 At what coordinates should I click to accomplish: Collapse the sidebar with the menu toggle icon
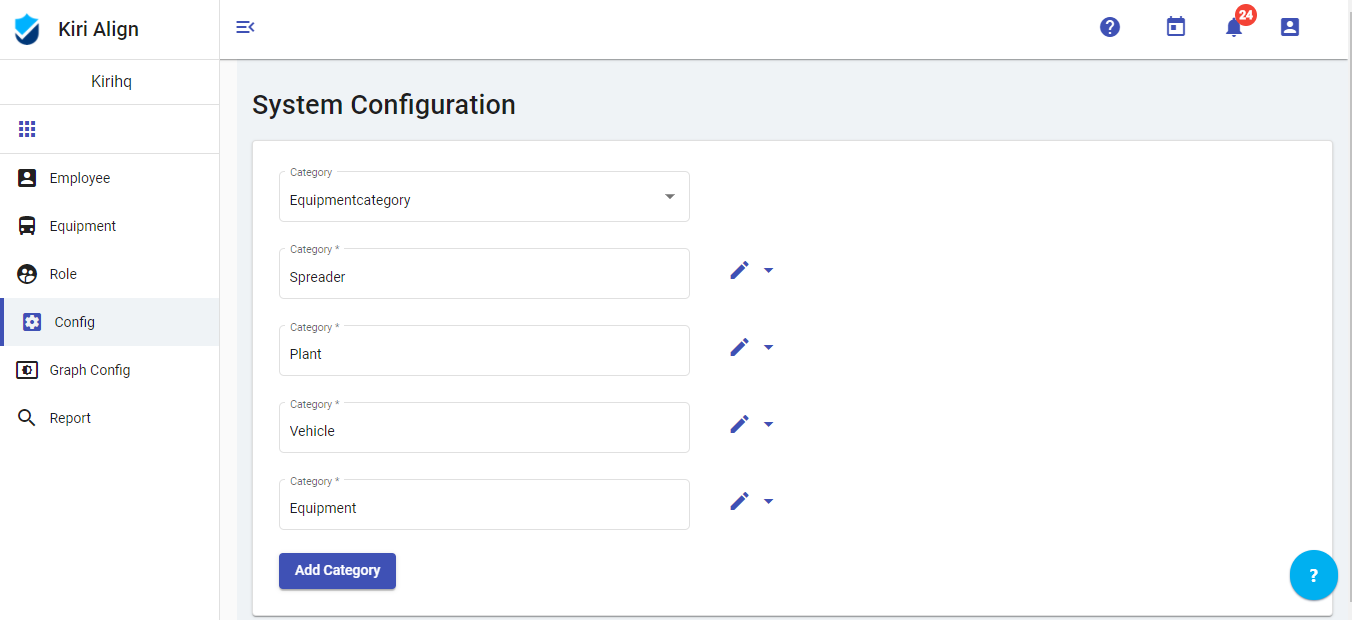(245, 27)
